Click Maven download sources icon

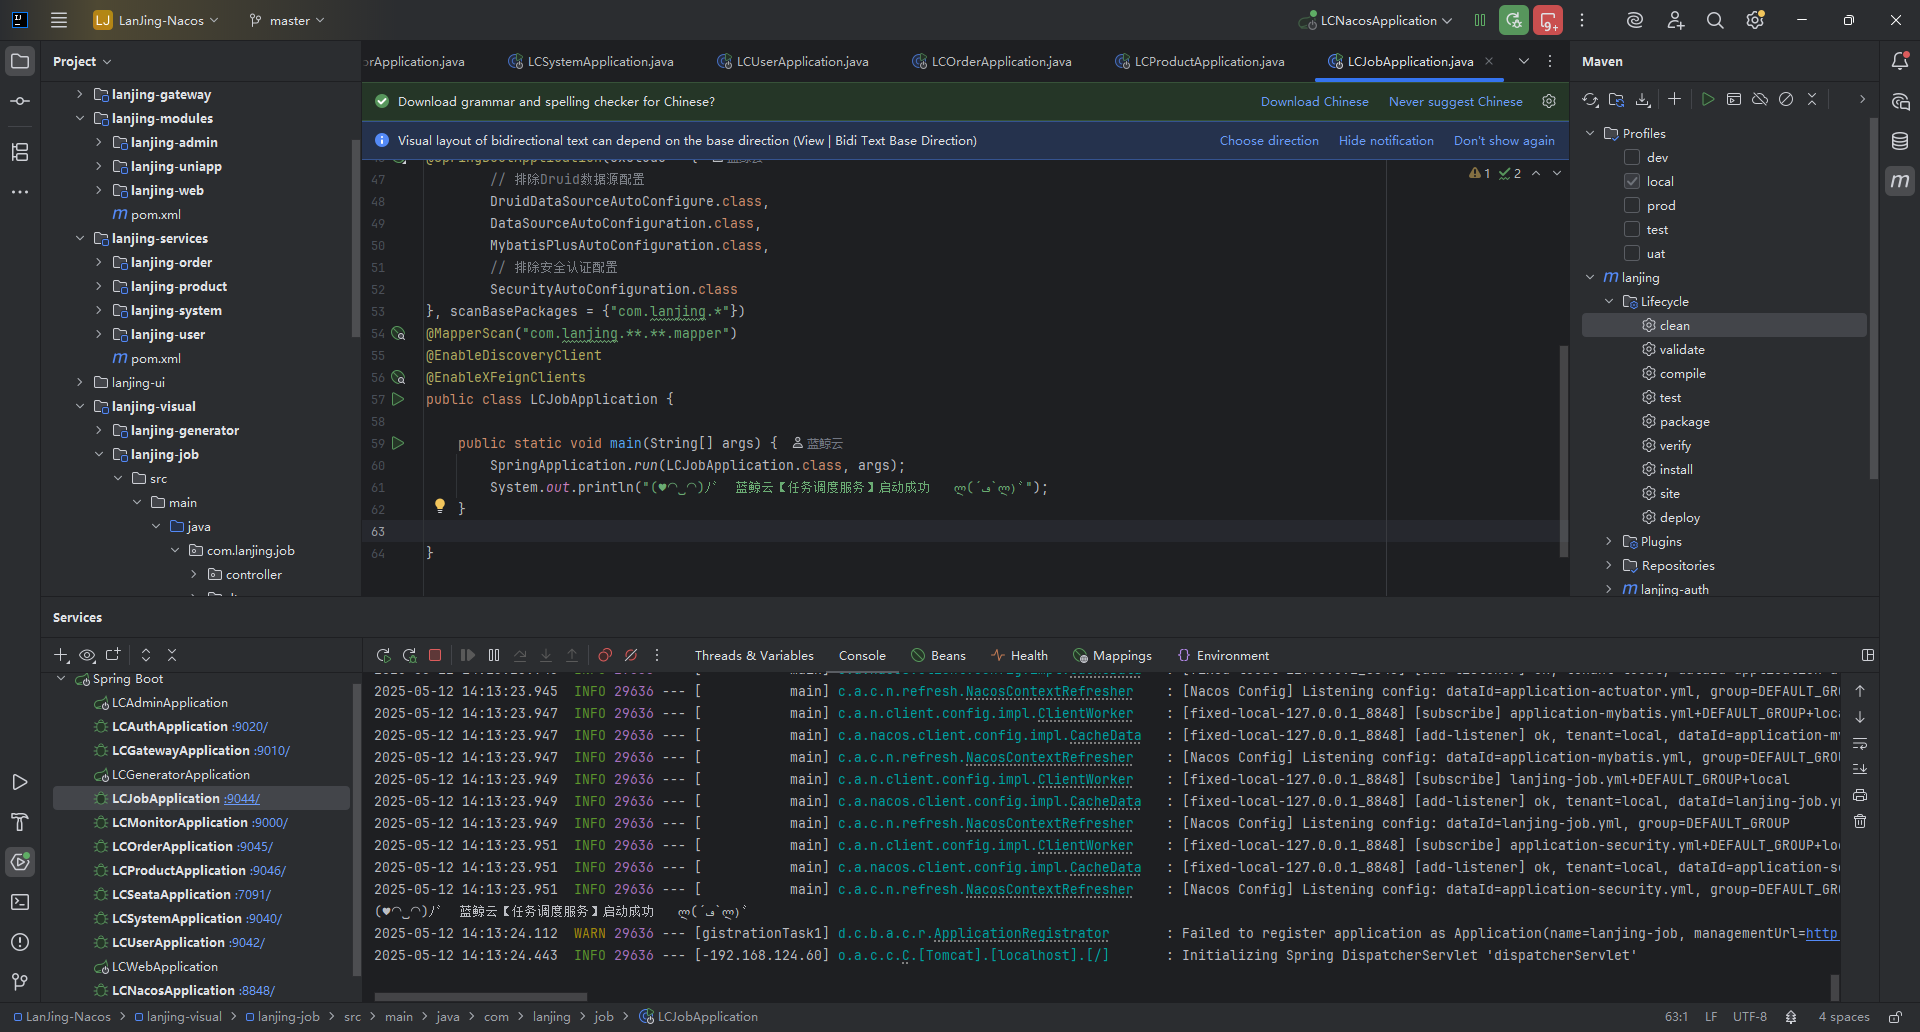pyautogui.click(x=1642, y=99)
